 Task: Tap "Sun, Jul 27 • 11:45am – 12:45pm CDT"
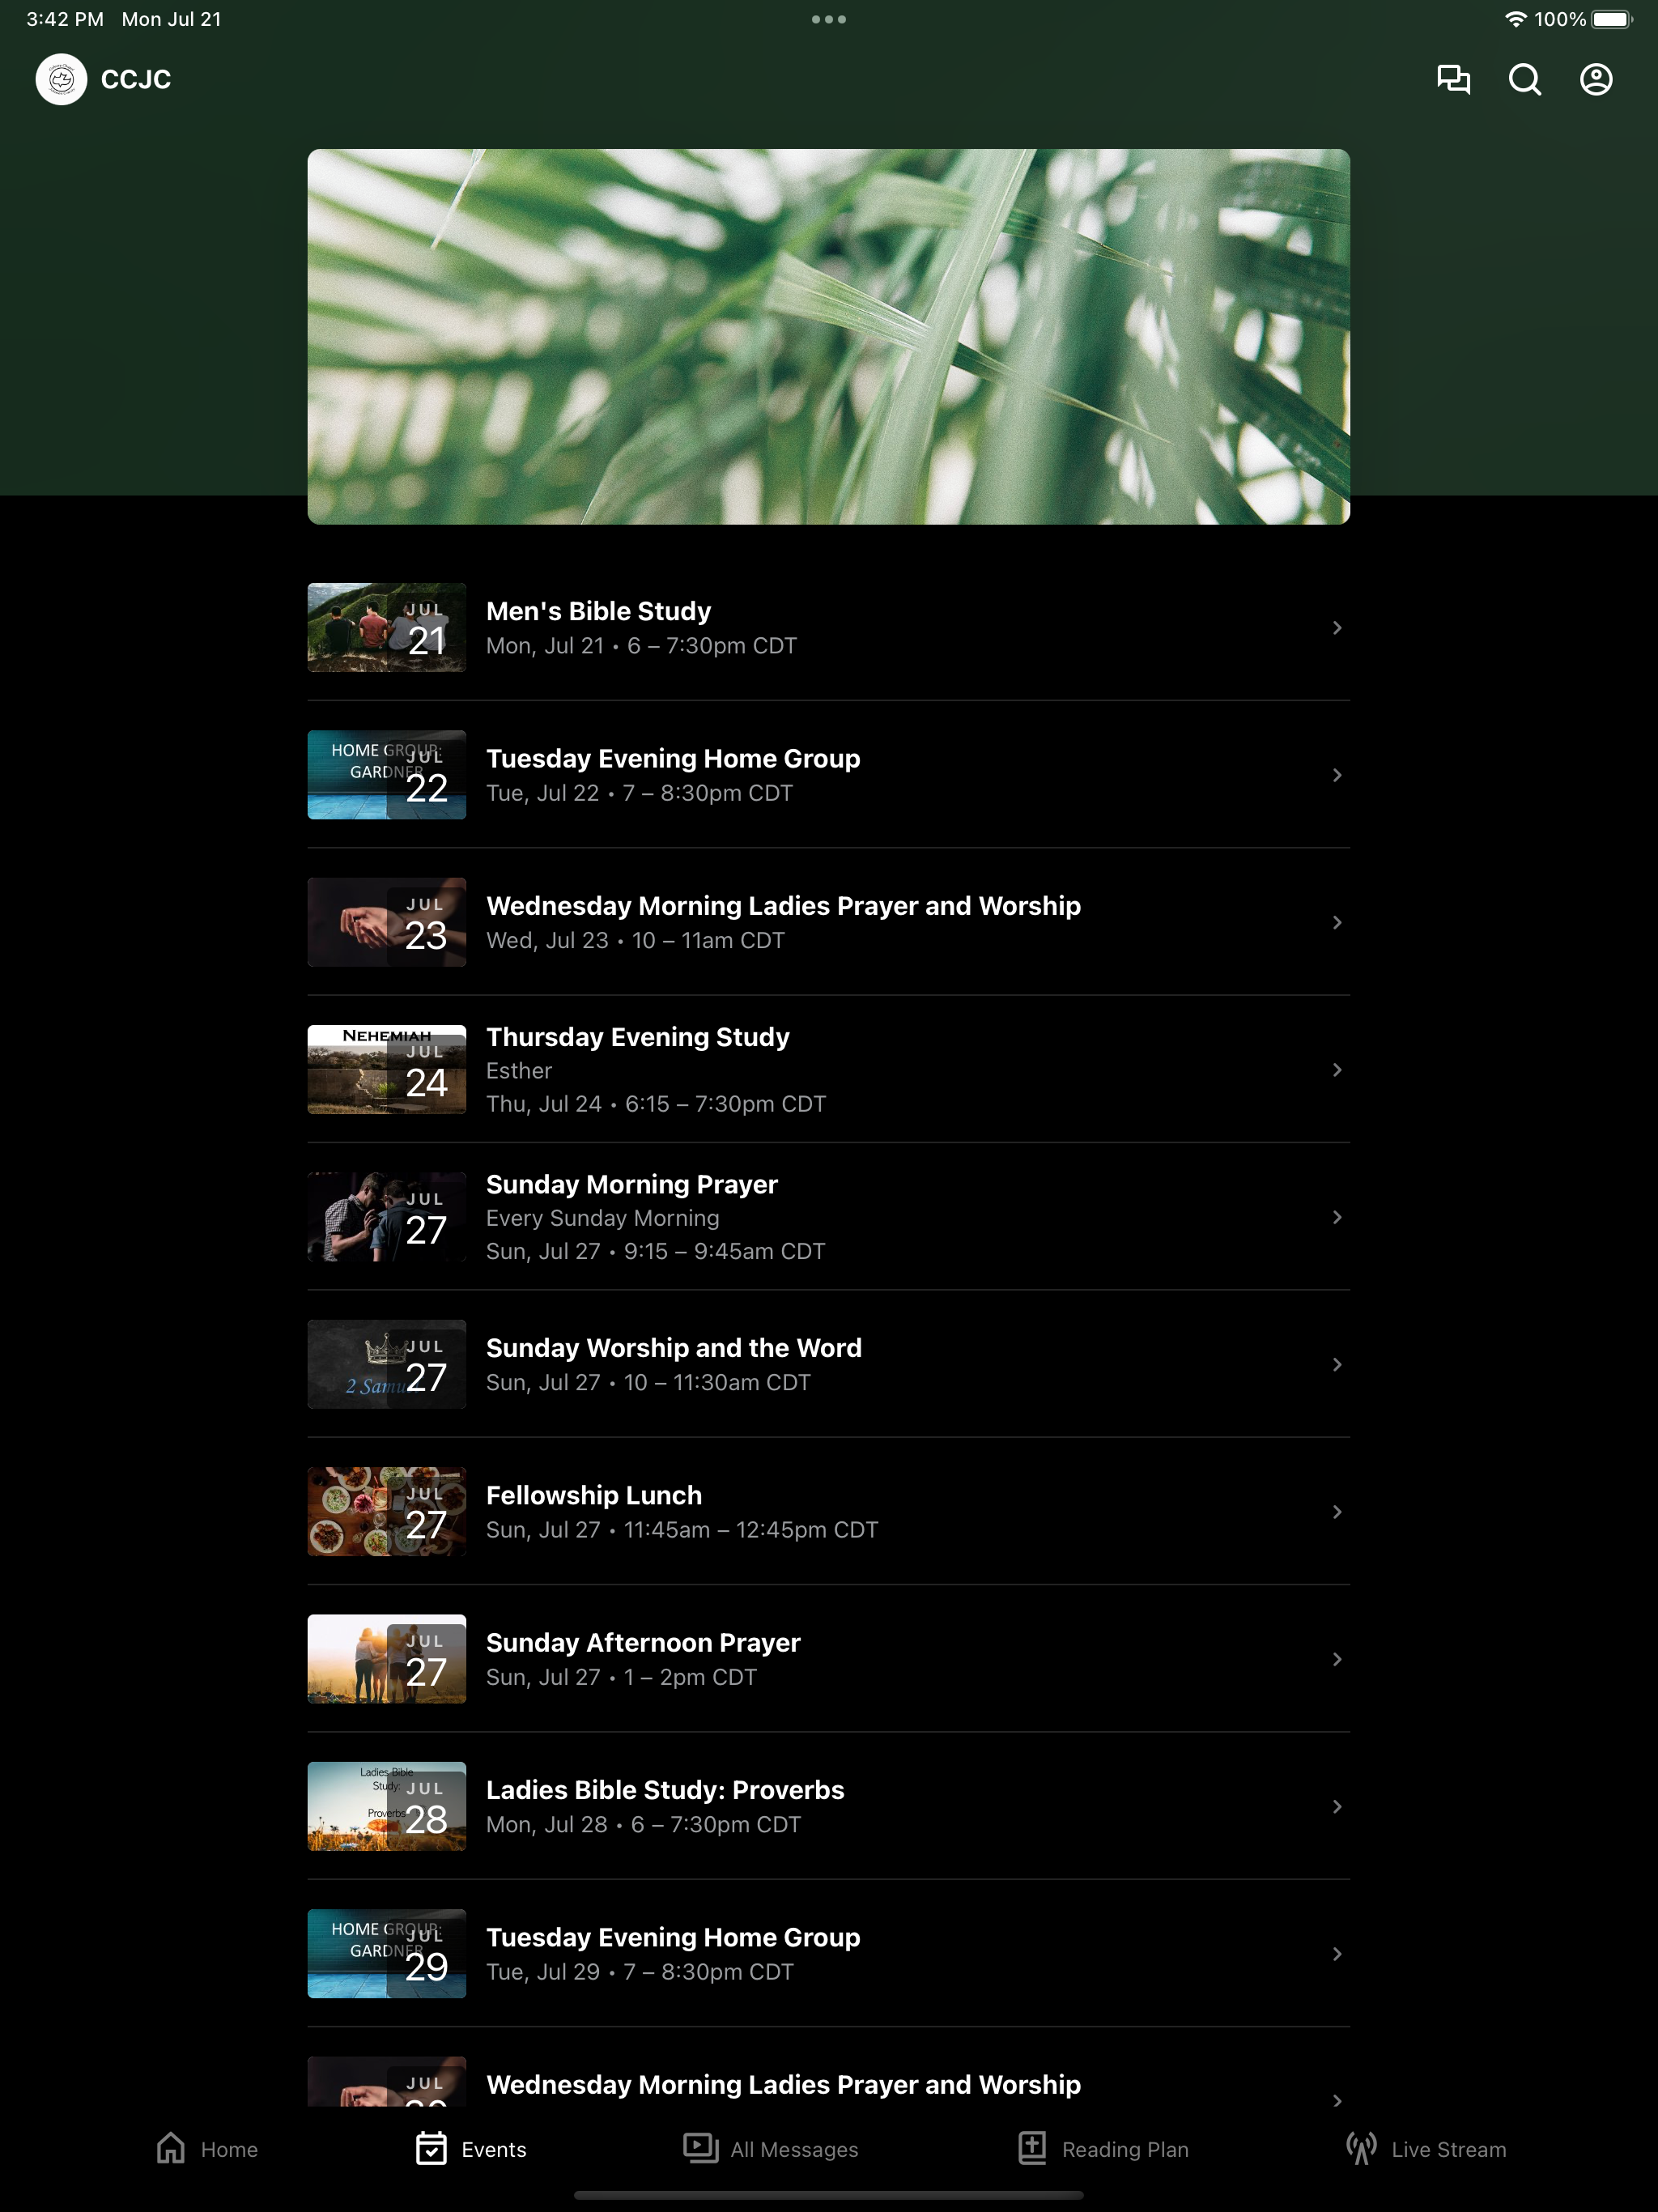click(x=682, y=1530)
